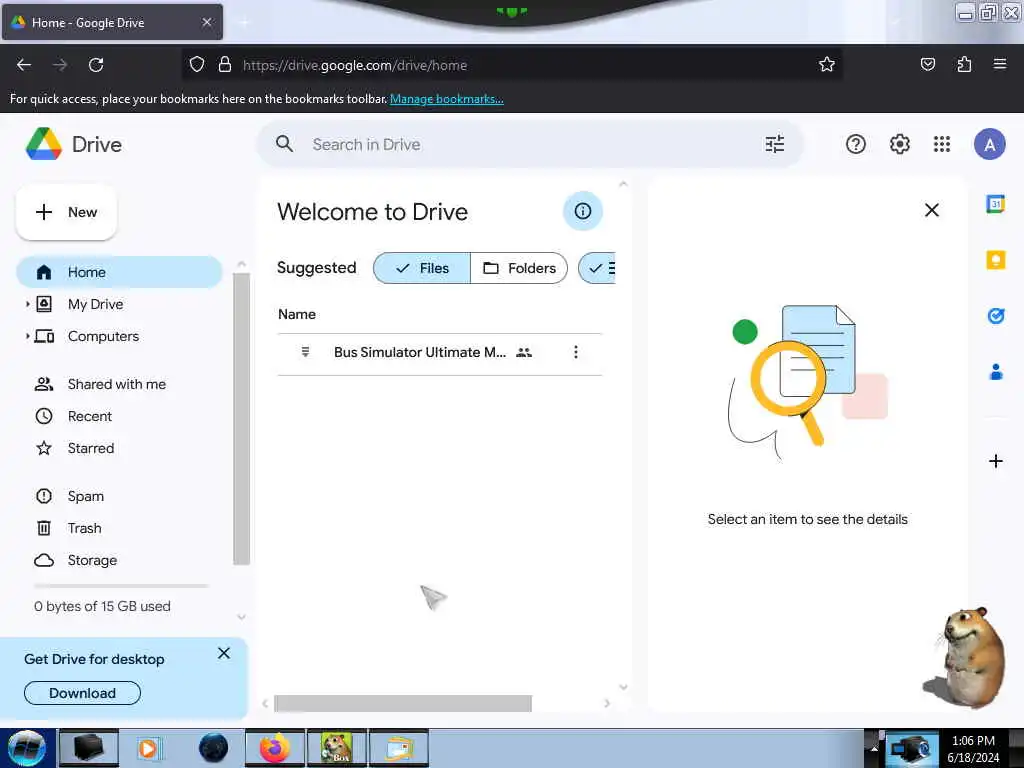The height and width of the screenshot is (768, 1024).
Task: Click the search magnifier icon
Action: (x=284, y=144)
